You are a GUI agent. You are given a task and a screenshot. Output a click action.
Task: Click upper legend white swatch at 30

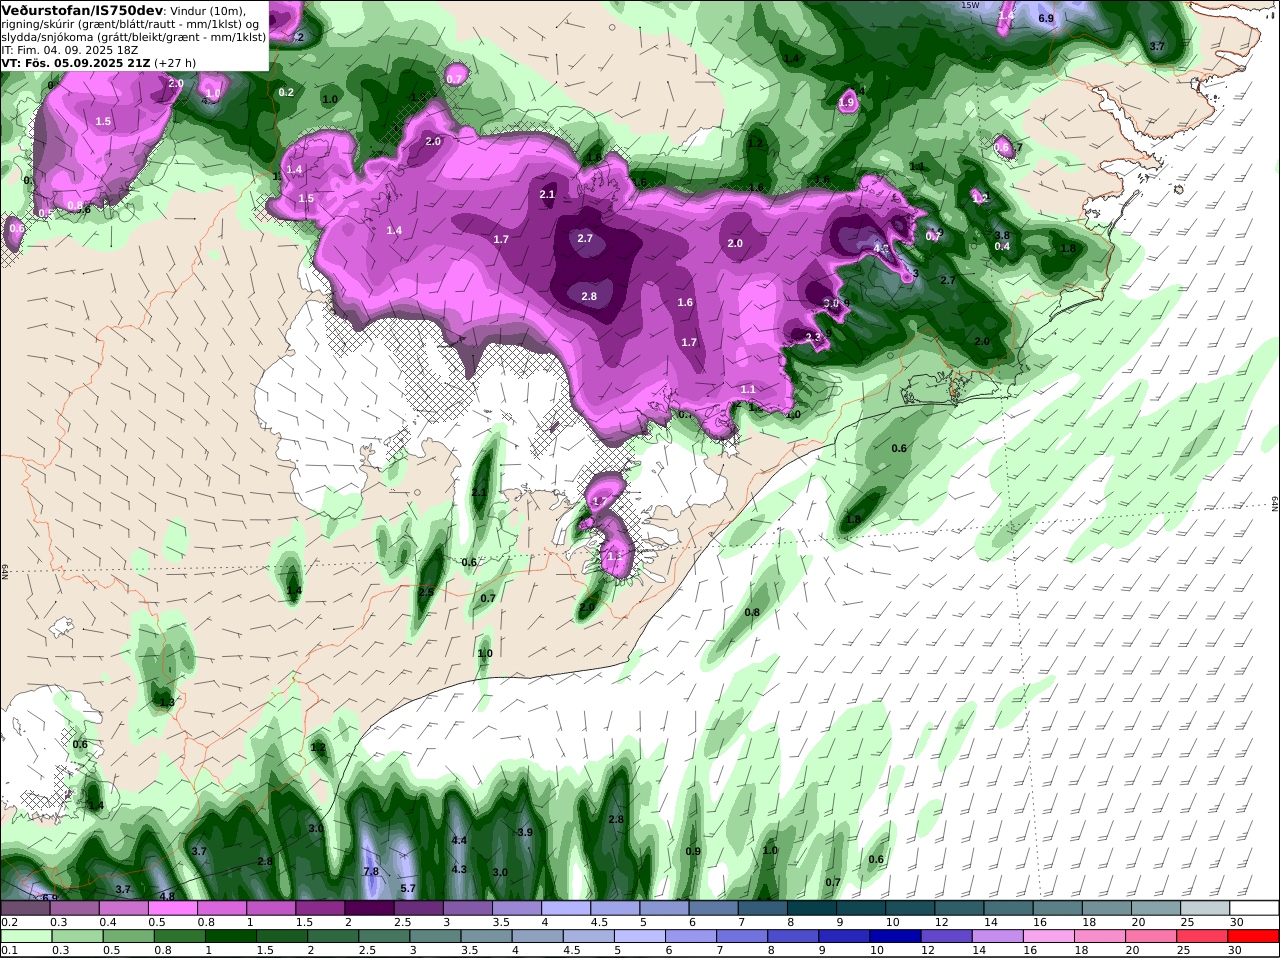[1253, 907]
